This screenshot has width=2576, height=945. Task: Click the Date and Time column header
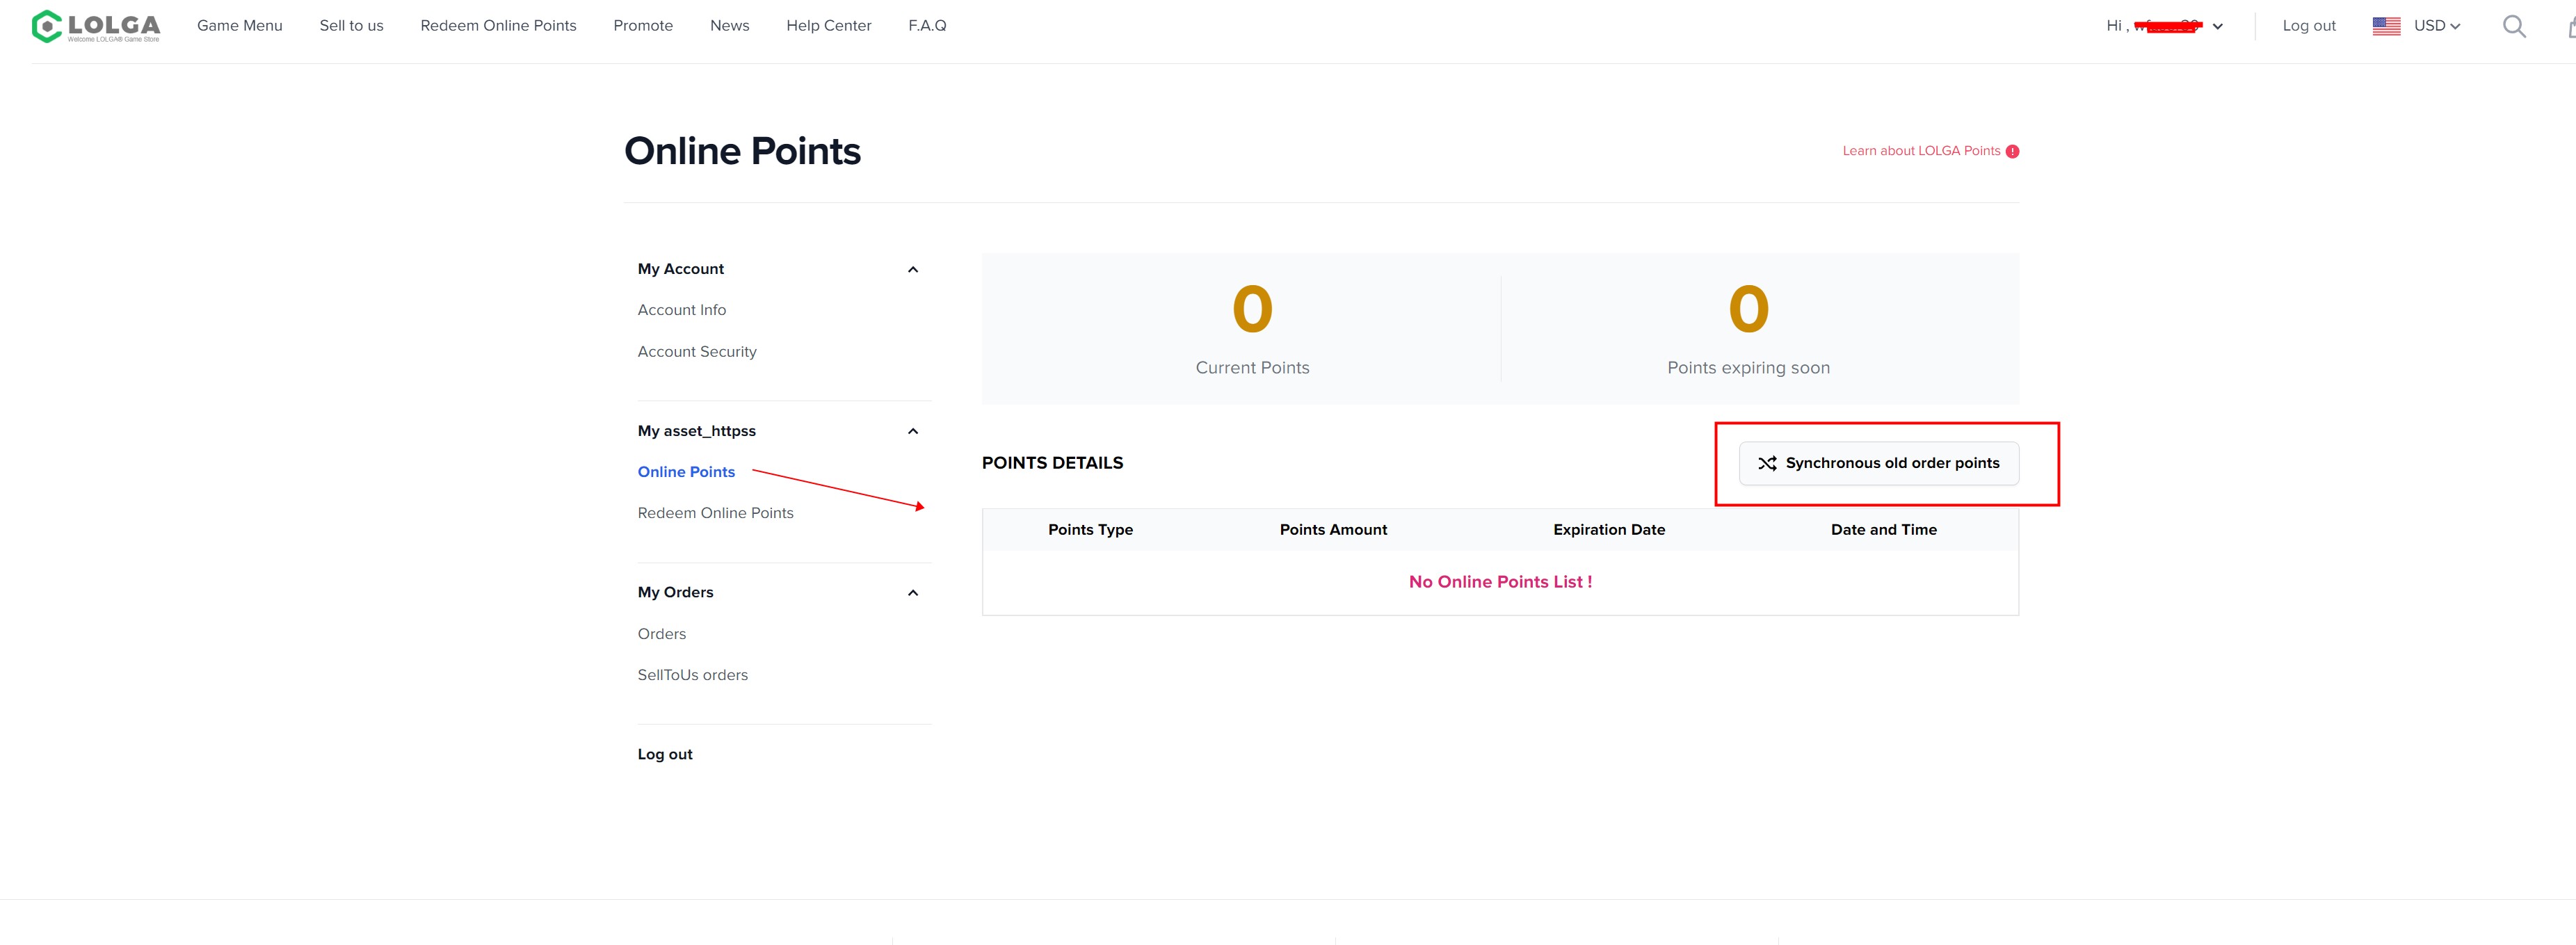[1883, 530]
